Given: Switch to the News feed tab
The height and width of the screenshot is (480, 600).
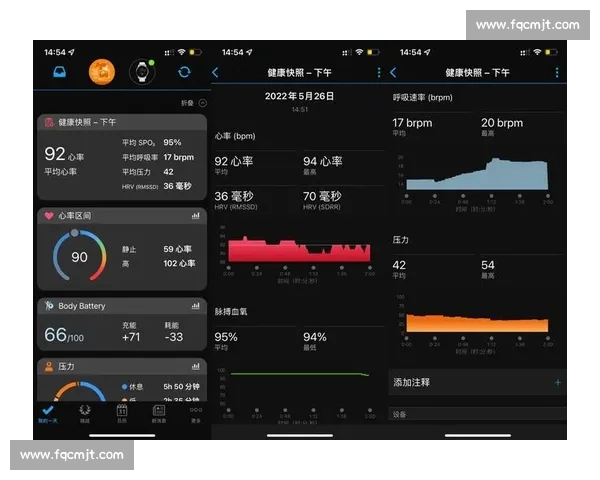Looking at the screenshot, I should (x=159, y=414).
